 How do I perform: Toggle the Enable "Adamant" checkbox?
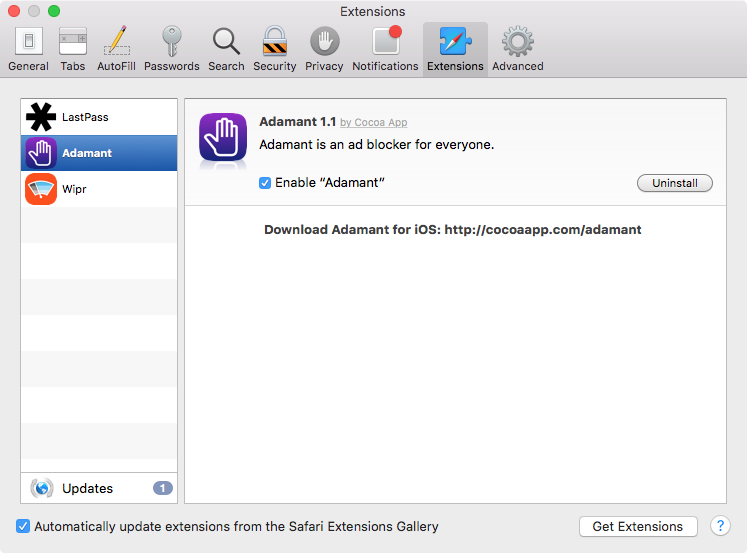tap(265, 183)
